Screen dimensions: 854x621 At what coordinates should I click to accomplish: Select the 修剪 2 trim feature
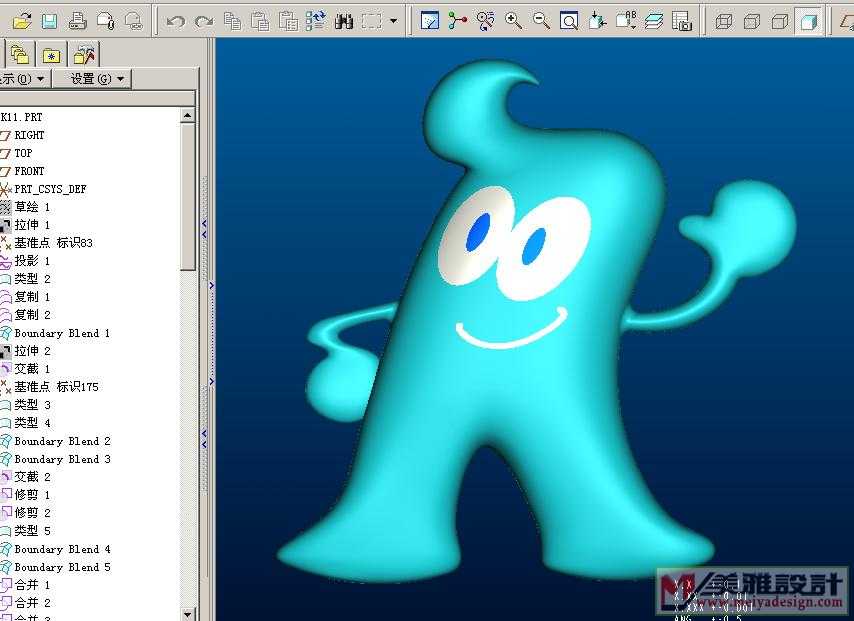coord(32,513)
